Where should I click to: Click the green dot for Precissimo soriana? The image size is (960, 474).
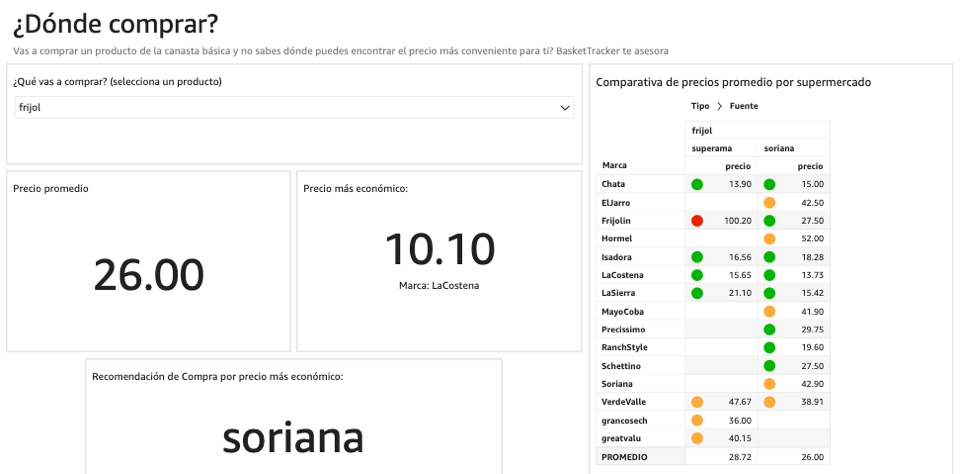pos(770,329)
